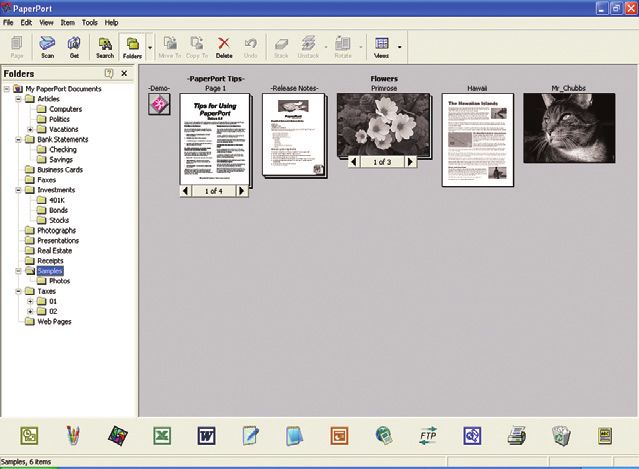
Task: Click the Scan toolbar icon
Action: (x=47, y=47)
